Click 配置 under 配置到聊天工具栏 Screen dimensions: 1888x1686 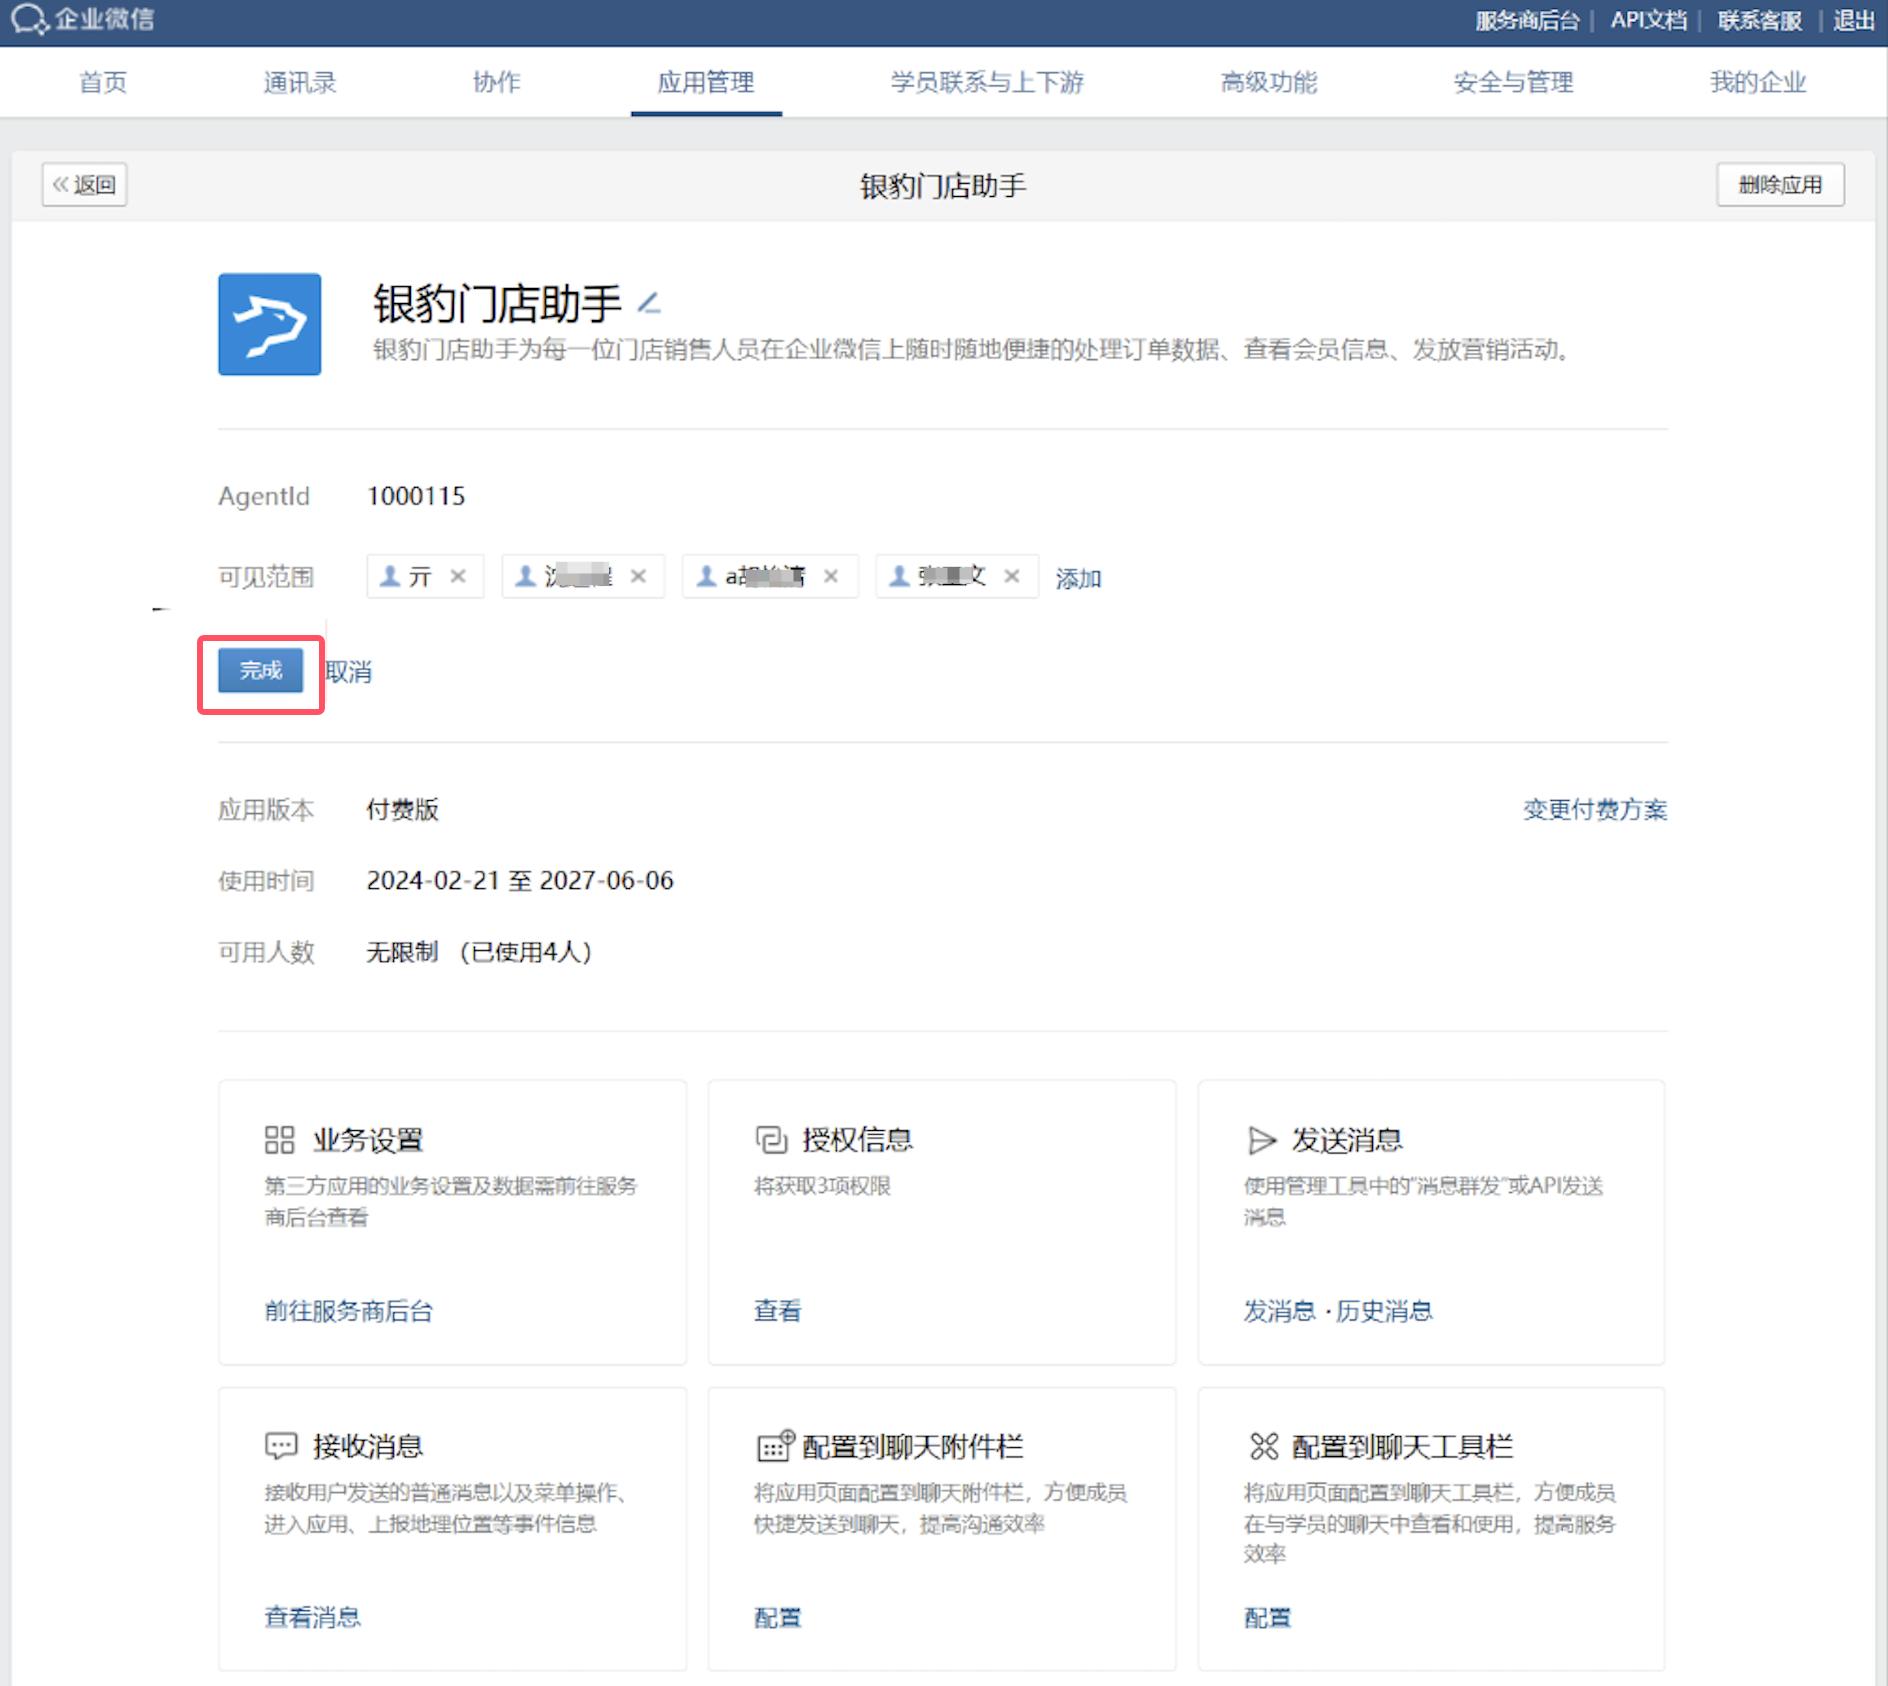(x=1268, y=1617)
